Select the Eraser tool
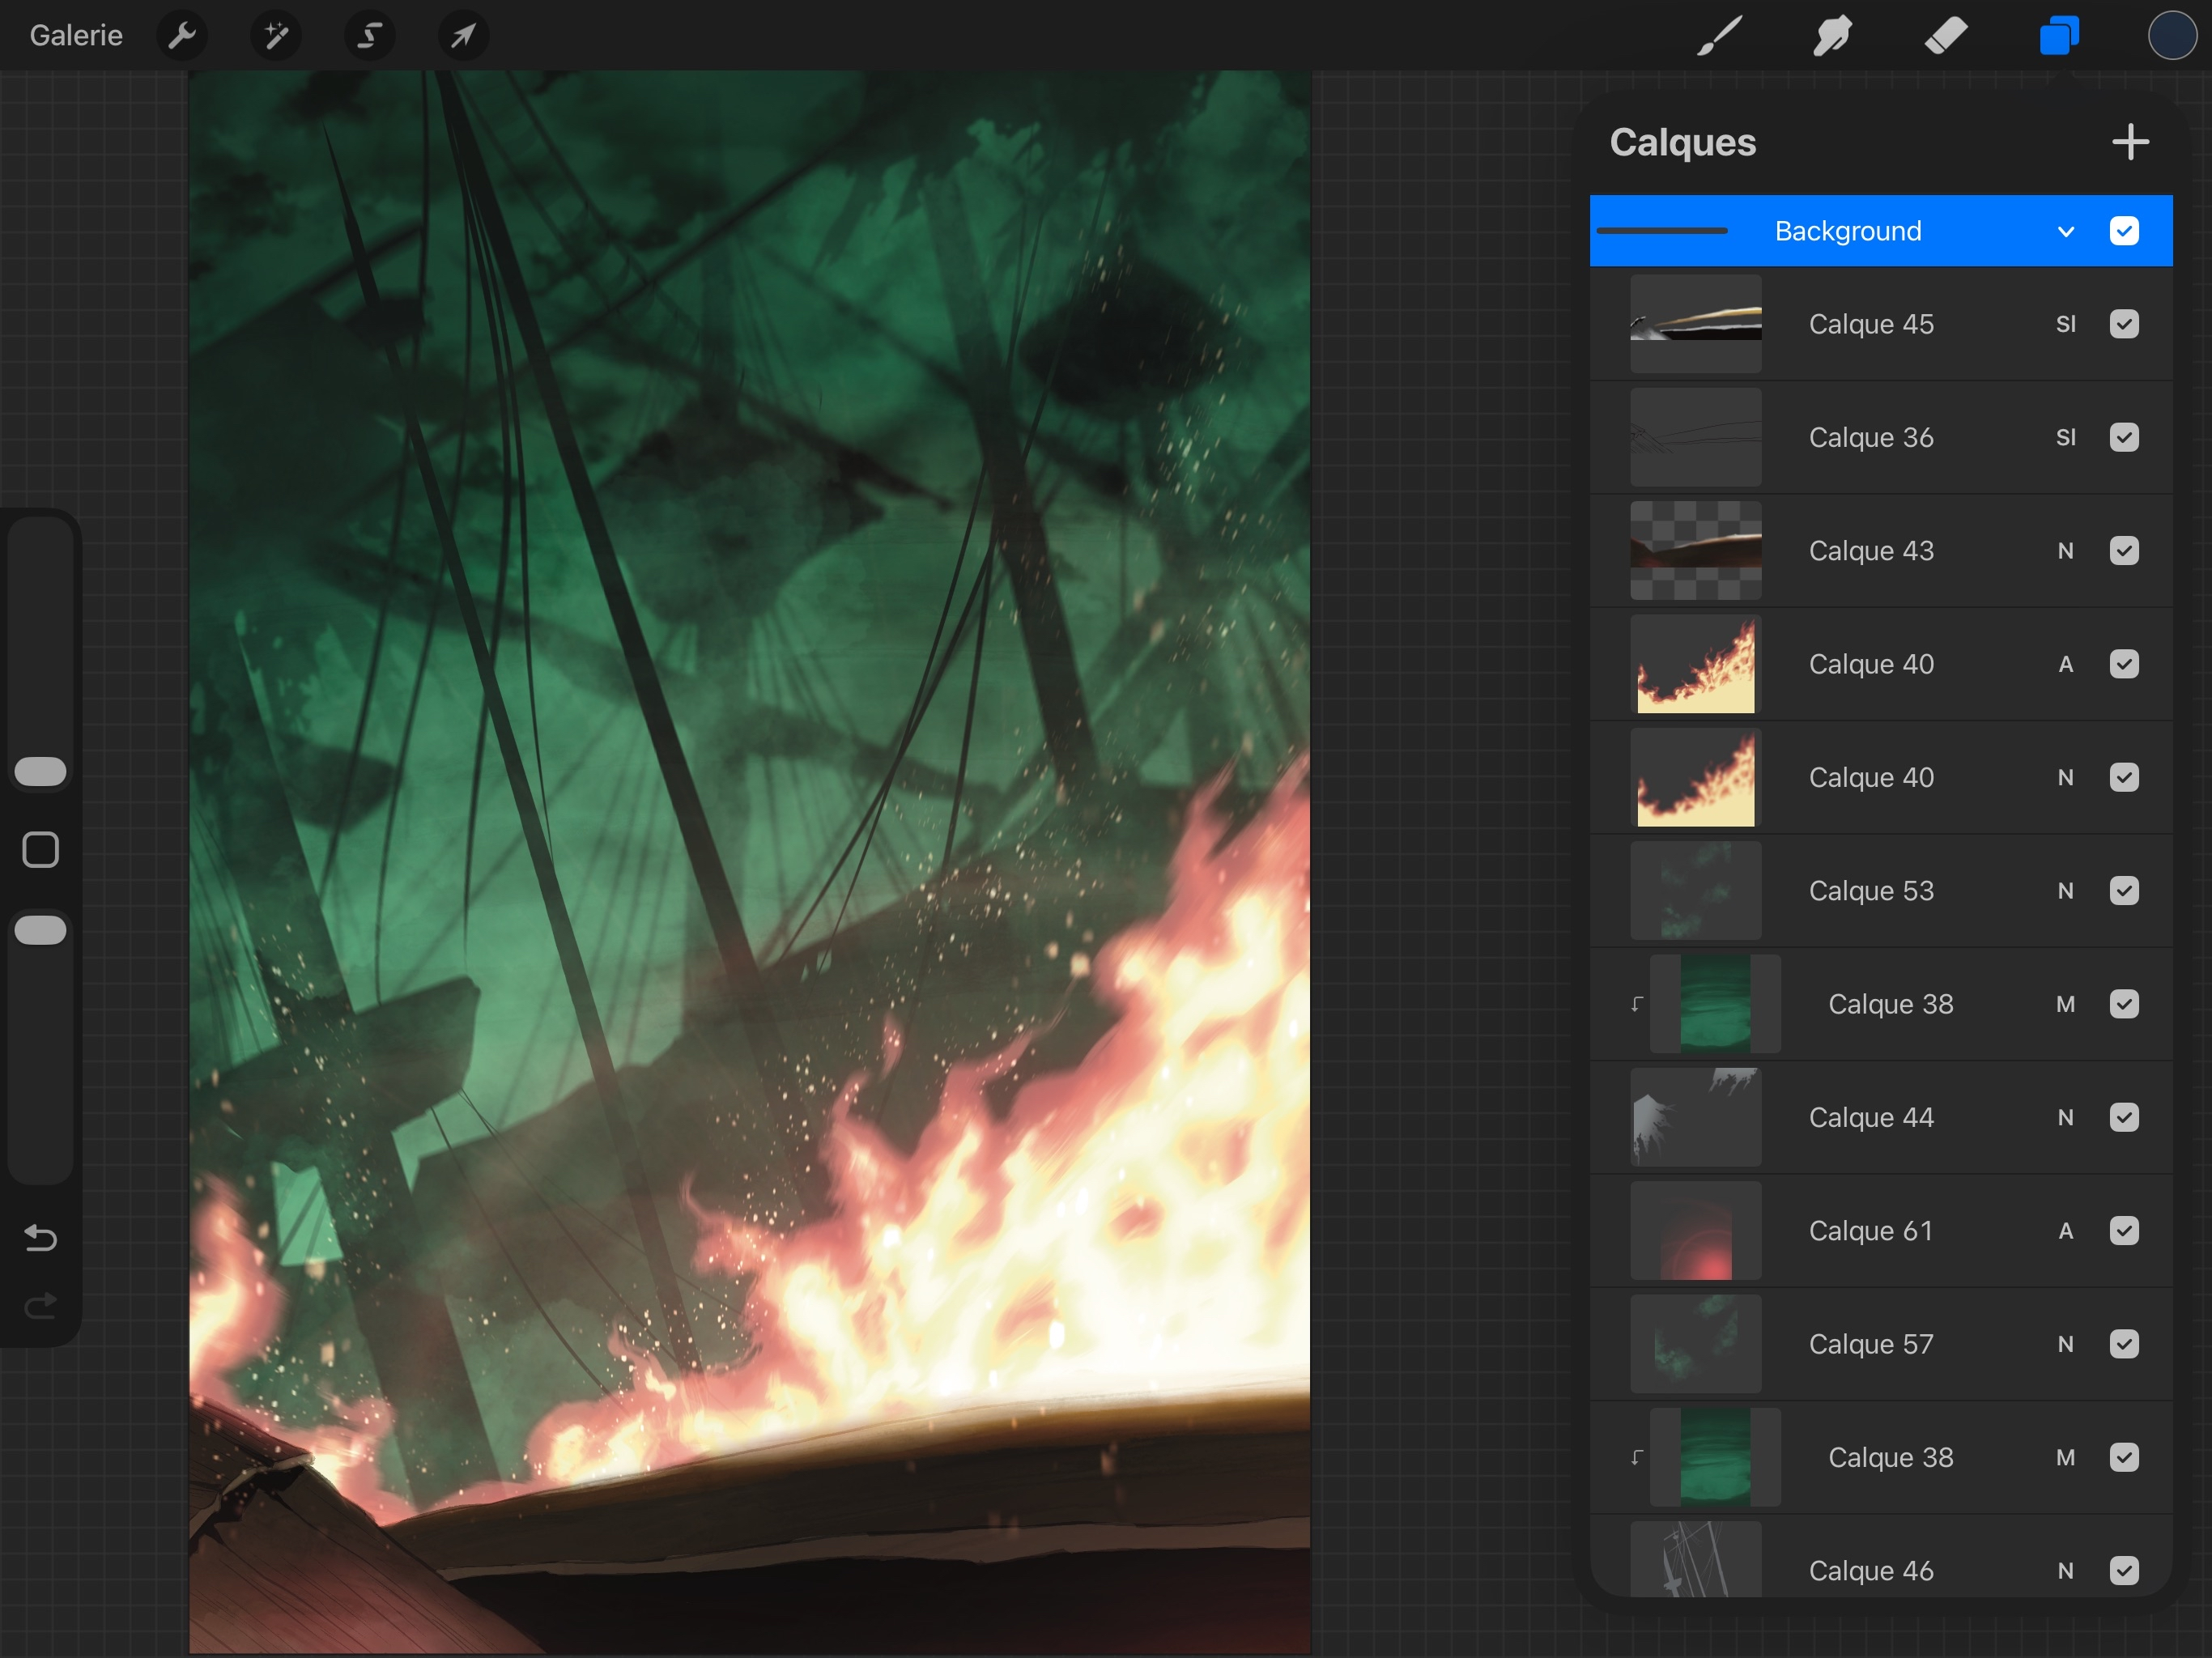The height and width of the screenshot is (1658, 2212). click(x=1945, y=36)
